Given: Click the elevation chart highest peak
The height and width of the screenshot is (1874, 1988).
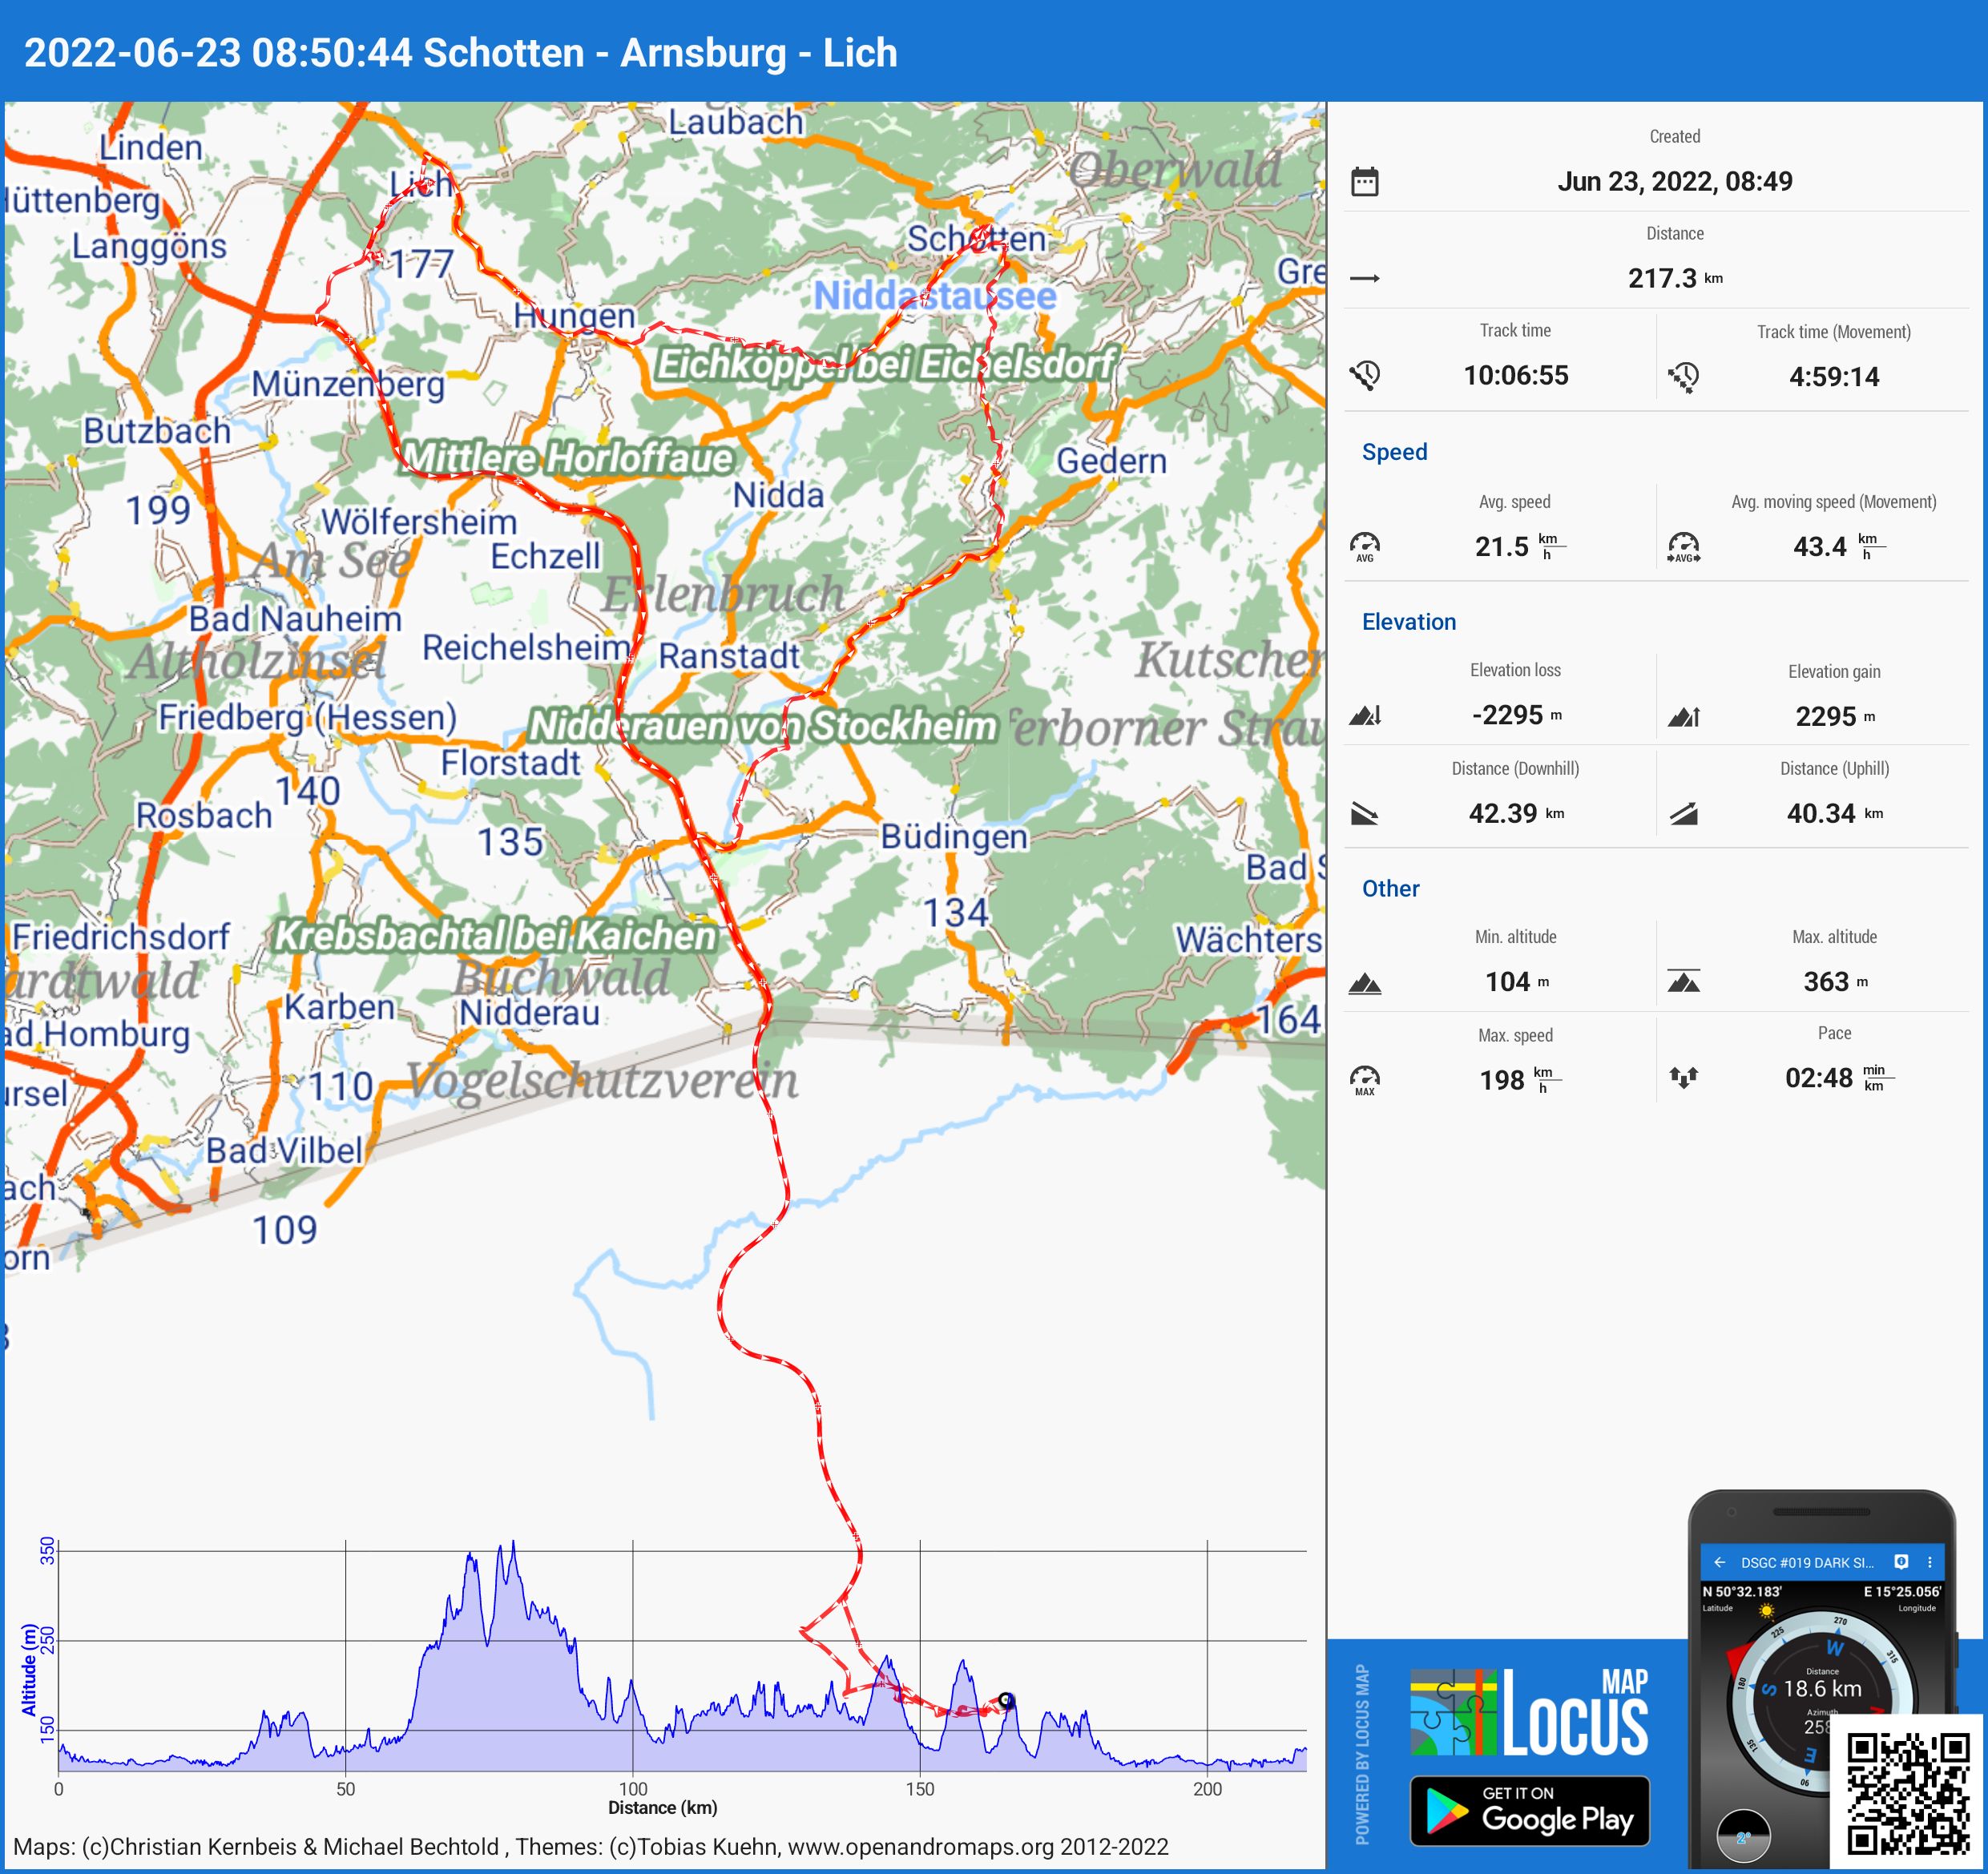Looking at the screenshot, I should point(513,1544).
